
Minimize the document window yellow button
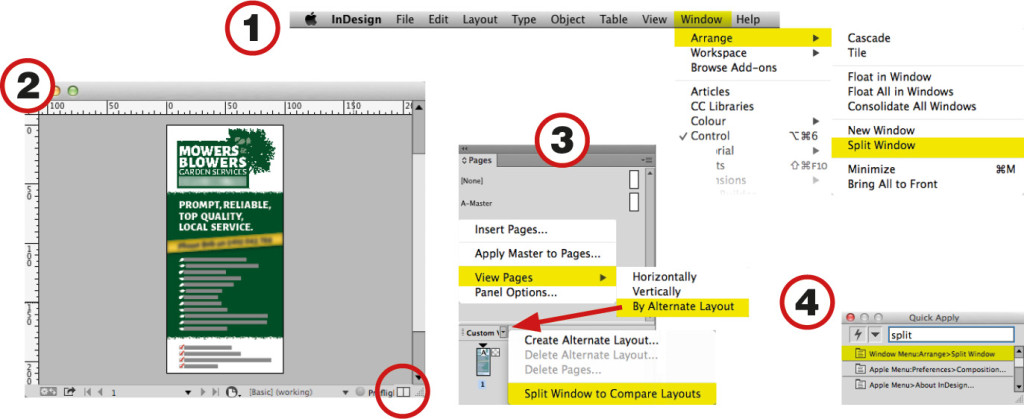tap(56, 91)
